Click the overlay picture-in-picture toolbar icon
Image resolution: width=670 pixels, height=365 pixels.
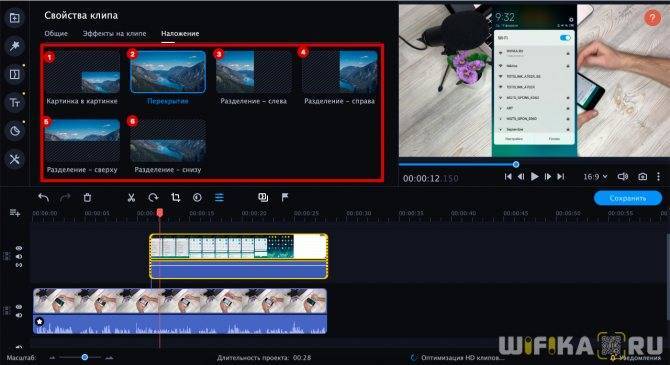click(263, 197)
